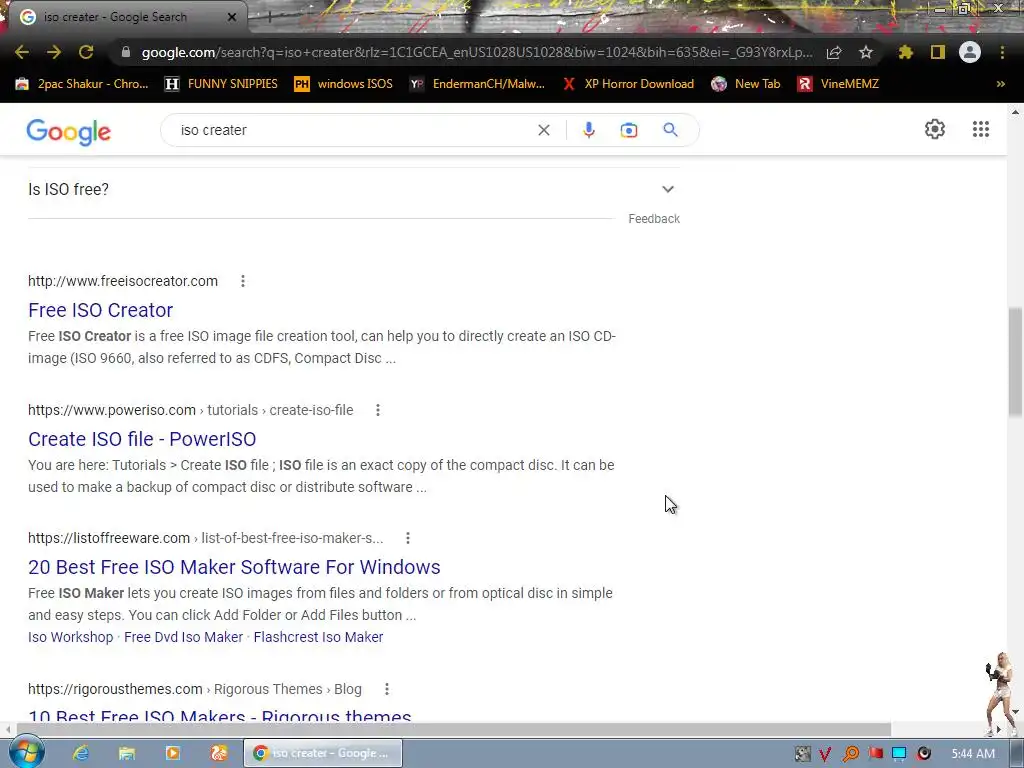Bookmark this page with the star icon
1024x768 pixels.
[x=866, y=52]
